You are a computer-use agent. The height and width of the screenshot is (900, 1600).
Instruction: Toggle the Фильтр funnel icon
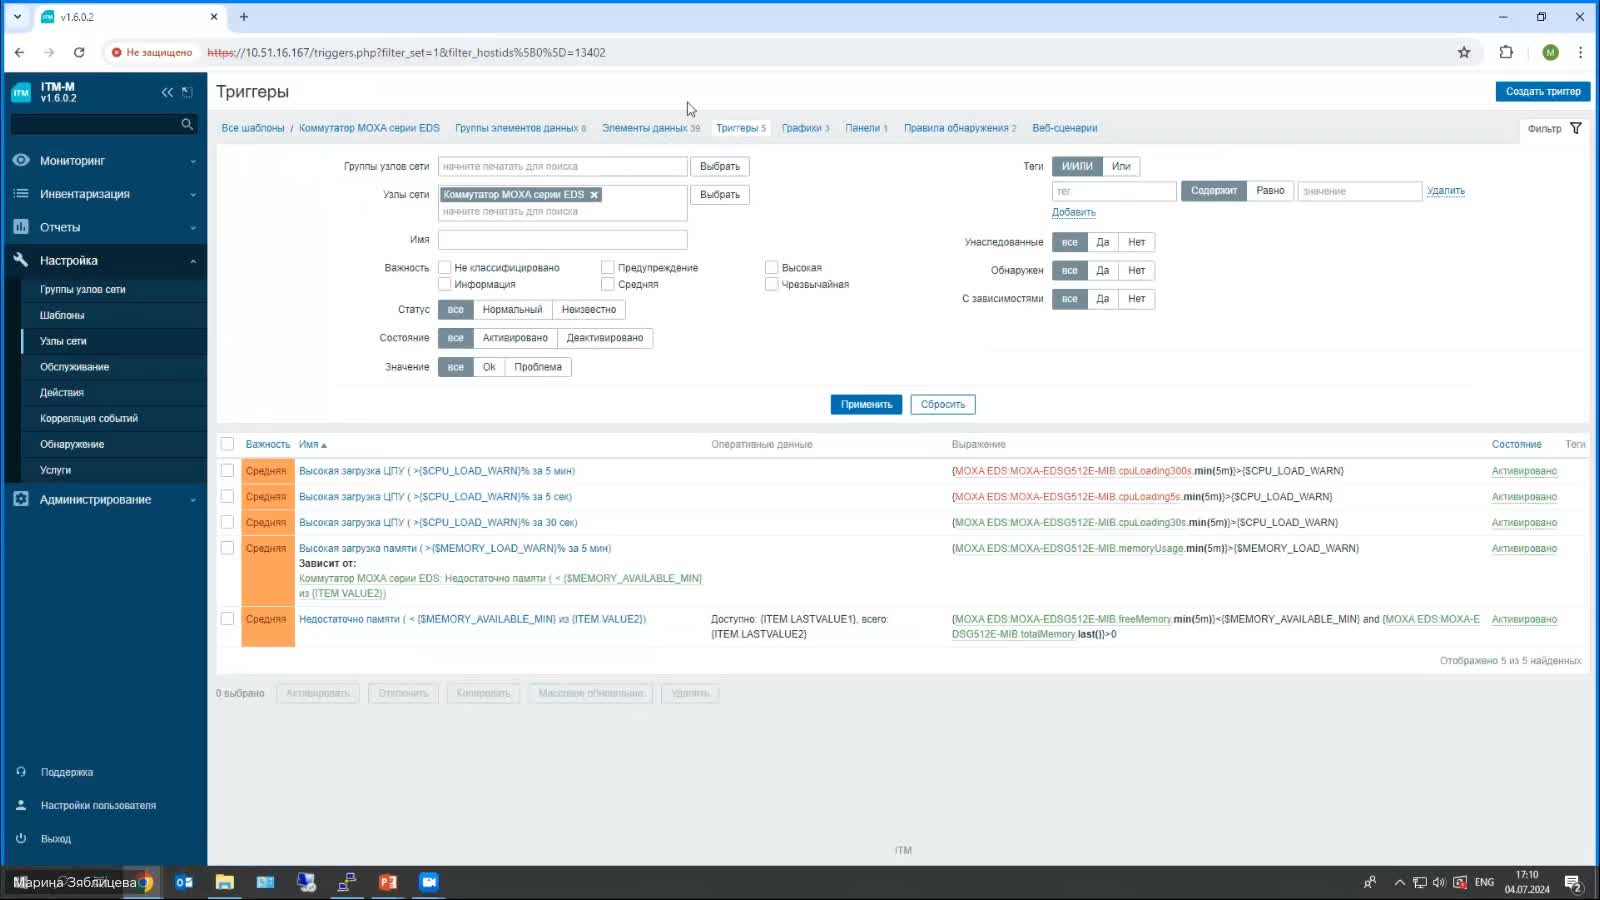pyautogui.click(x=1576, y=128)
